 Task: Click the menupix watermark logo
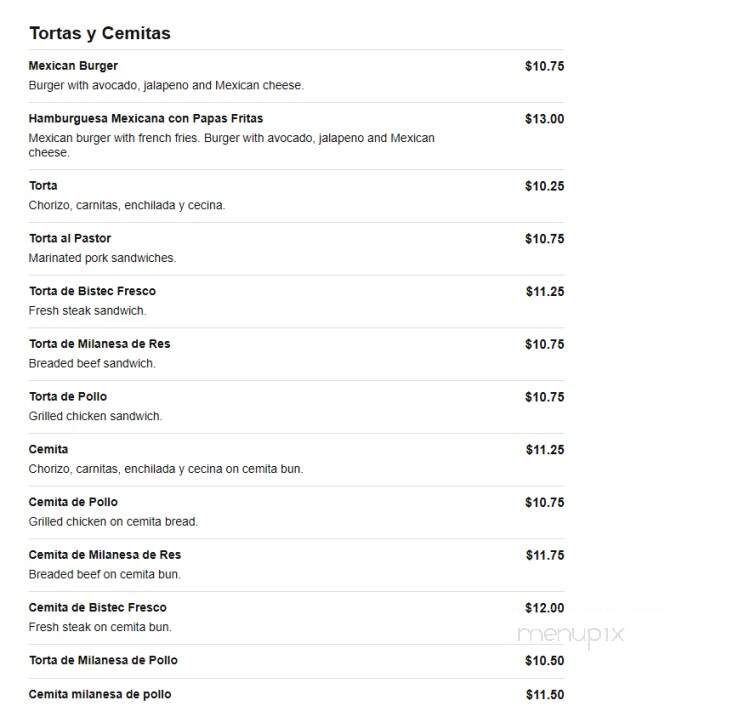[571, 635]
